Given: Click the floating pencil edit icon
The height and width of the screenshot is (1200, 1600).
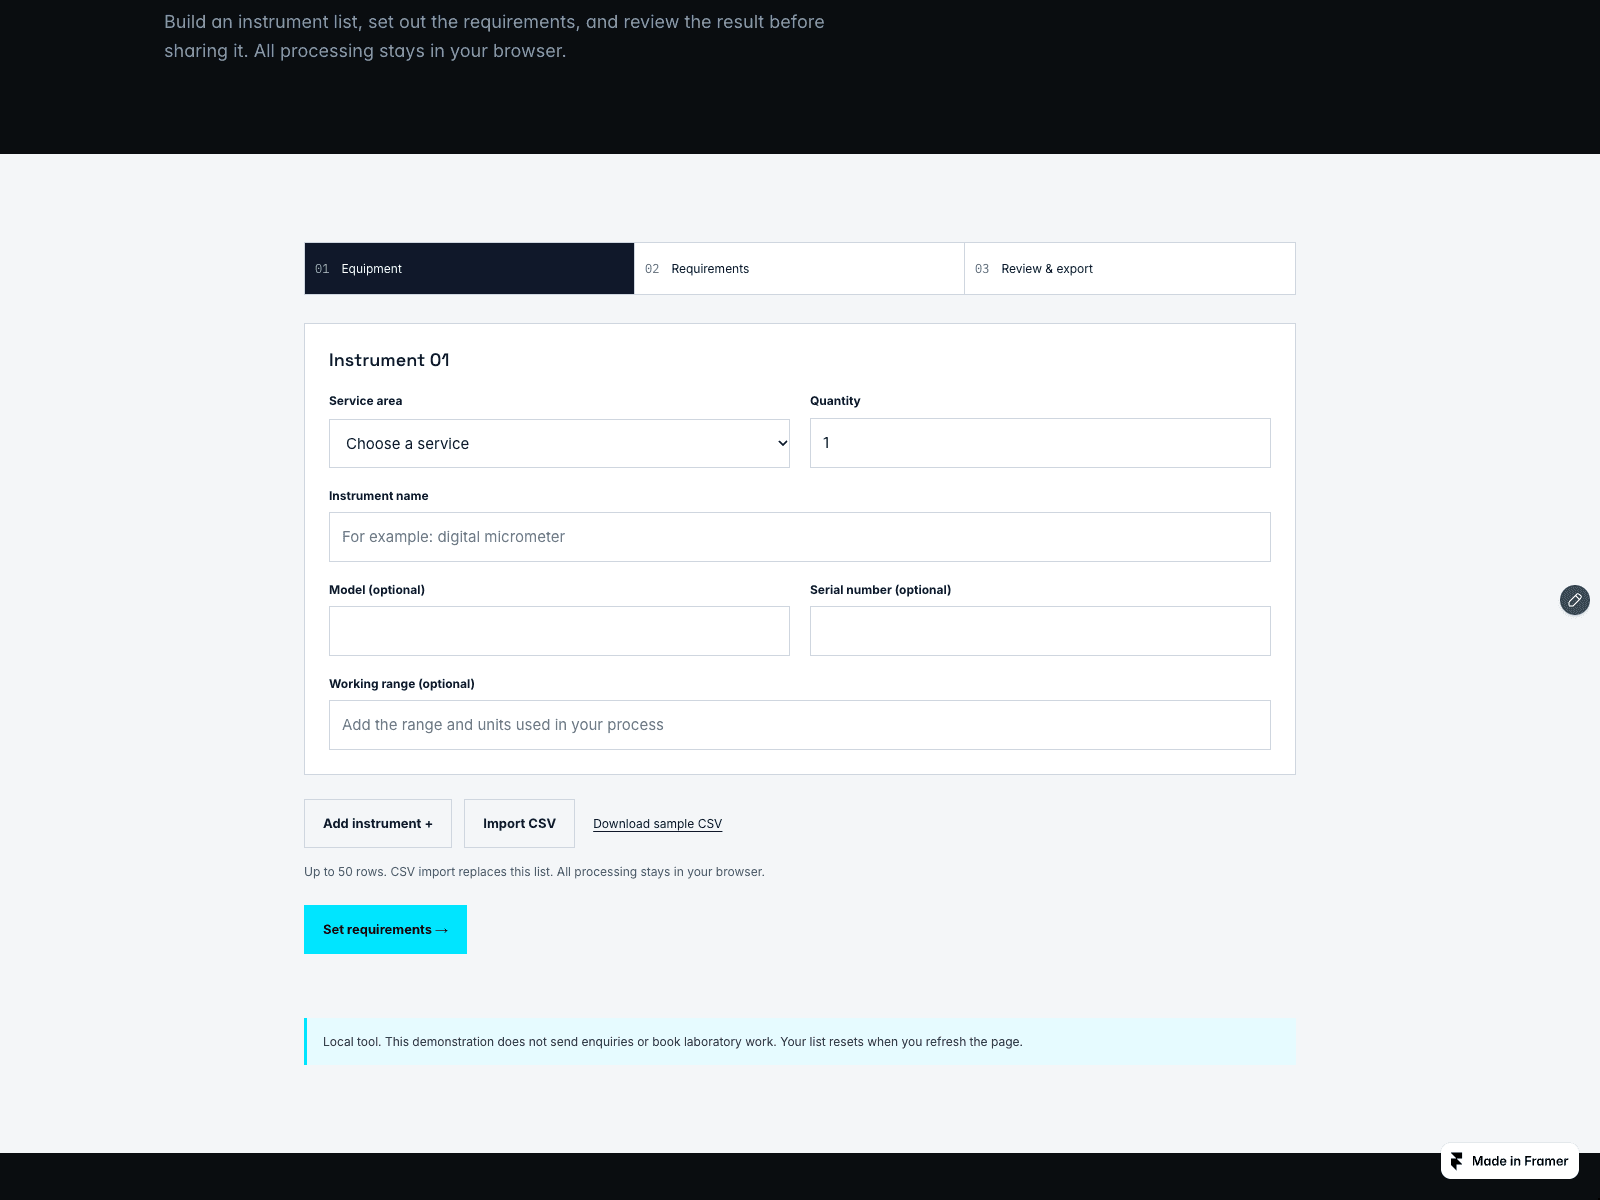Looking at the screenshot, I should tap(1575, 600).
